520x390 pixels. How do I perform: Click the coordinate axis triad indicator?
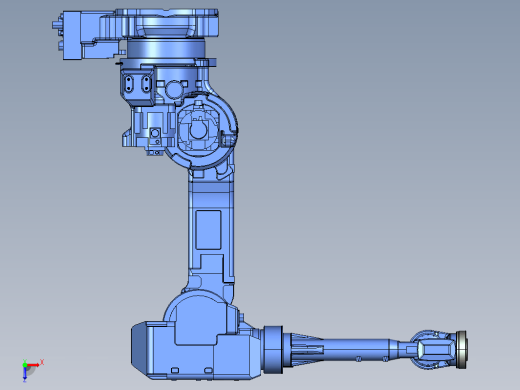(x=32, y=370)
